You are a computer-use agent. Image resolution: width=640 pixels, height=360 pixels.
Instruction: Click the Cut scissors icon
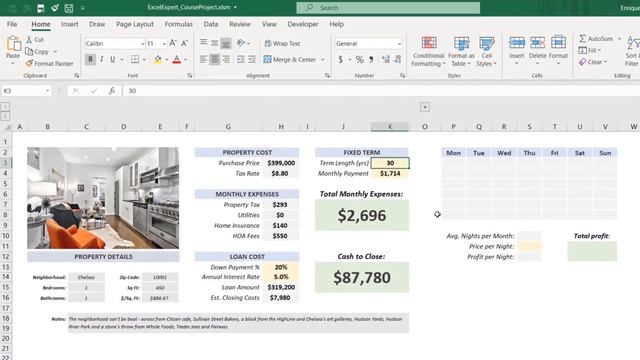(29, 40)
